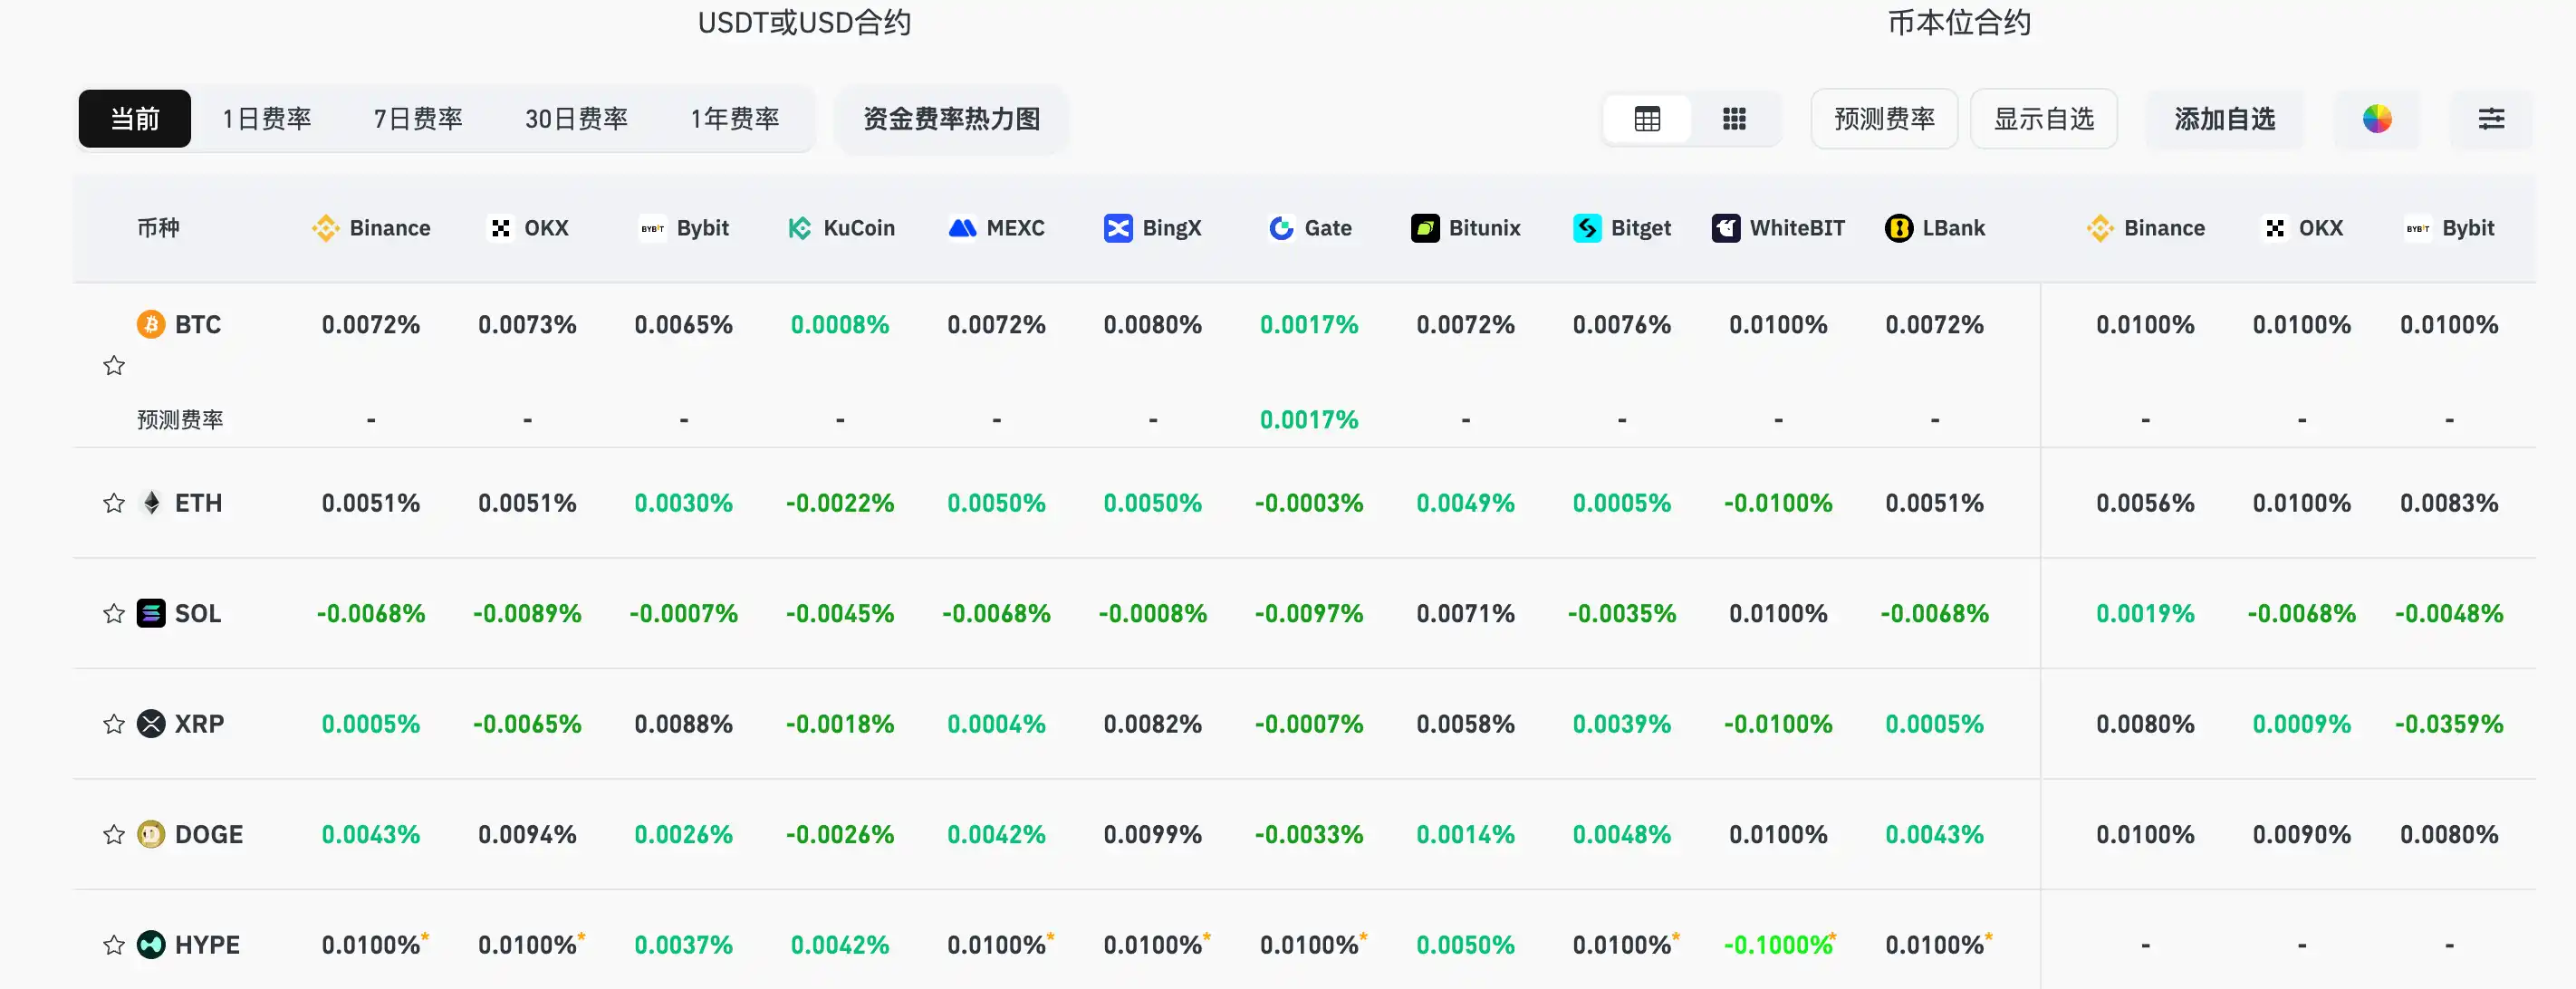The width and height of the screenshot is (2576, 989).
Task: Select the 当前 tab
Action: (135, 119)
